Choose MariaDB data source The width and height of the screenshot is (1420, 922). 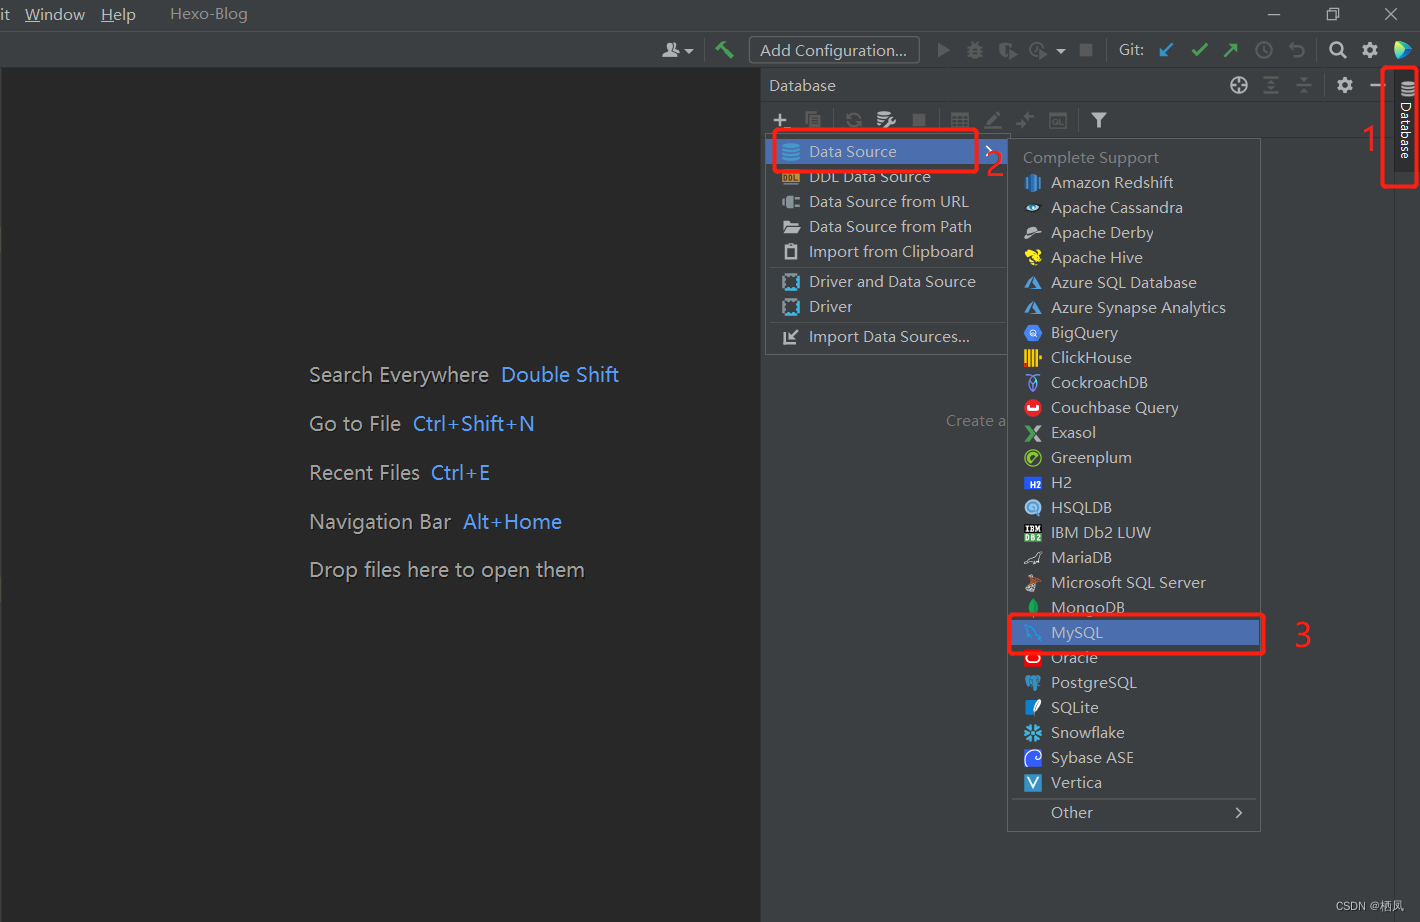pos(1134,557)
